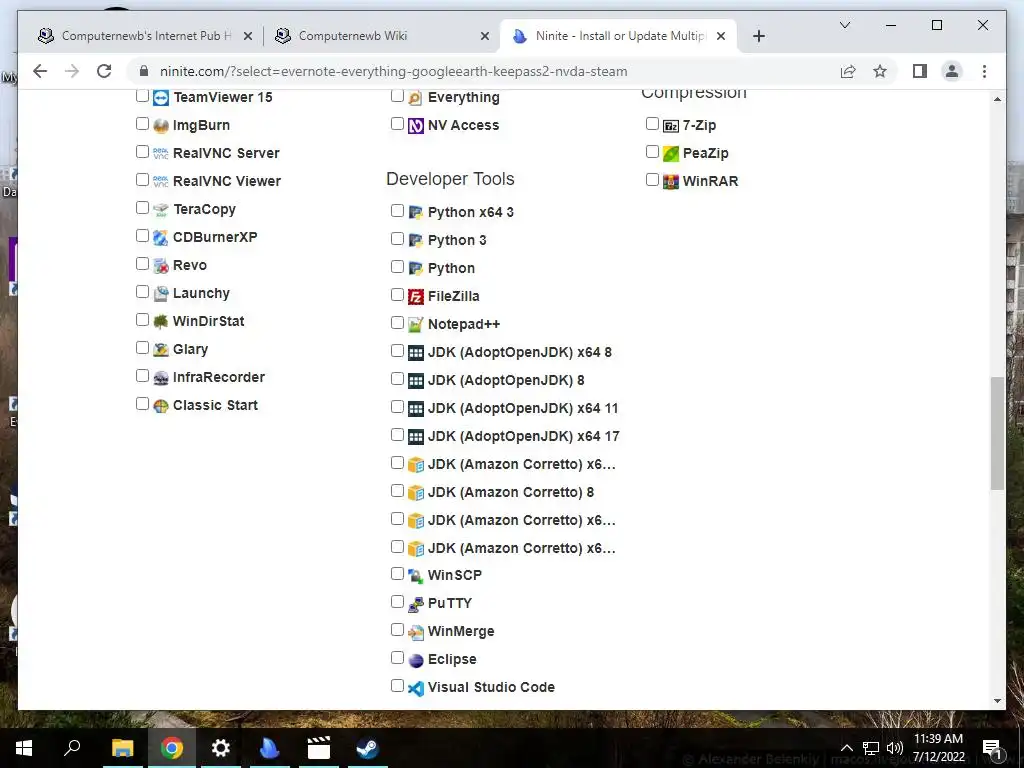
Task: Click the TeraCopy icon
Action: pos(161,210)
